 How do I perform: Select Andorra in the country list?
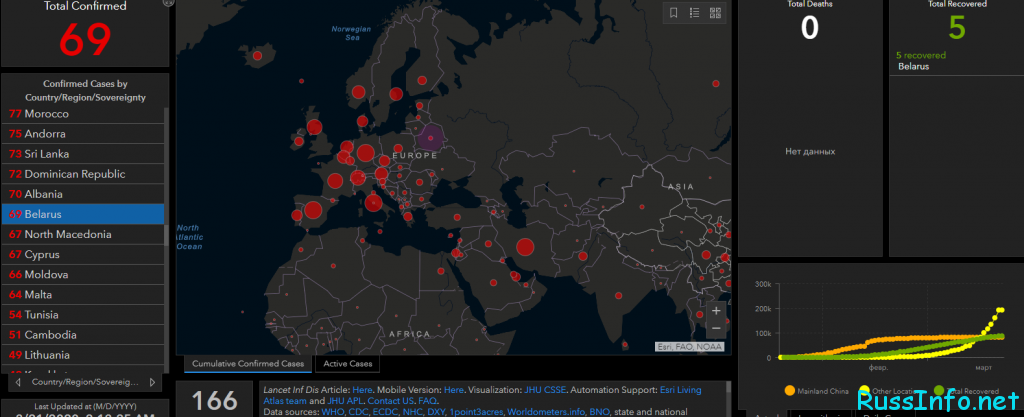pos(83,134)
